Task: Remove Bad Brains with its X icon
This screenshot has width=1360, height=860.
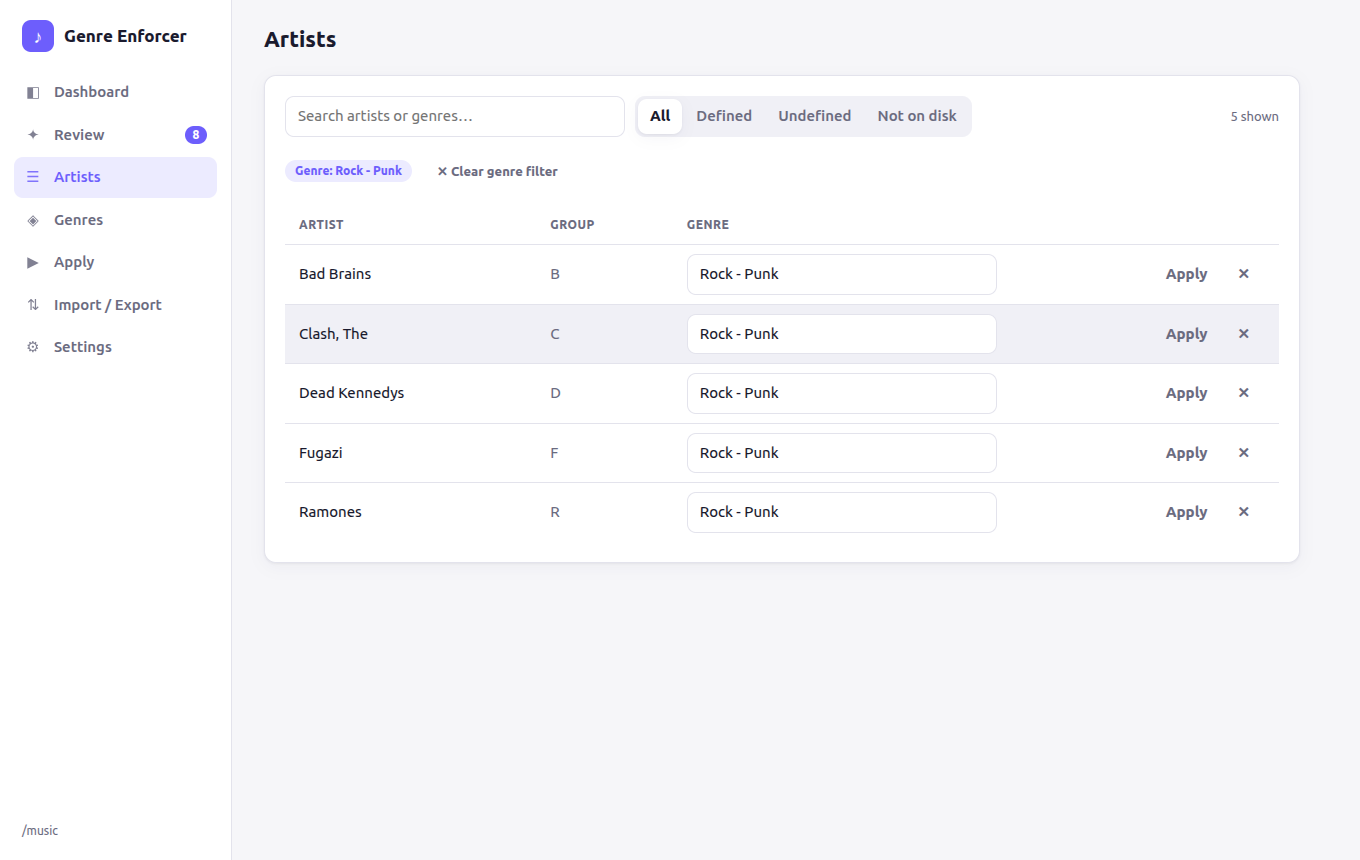Action: pyautogui.click(x=1244, y=274)
